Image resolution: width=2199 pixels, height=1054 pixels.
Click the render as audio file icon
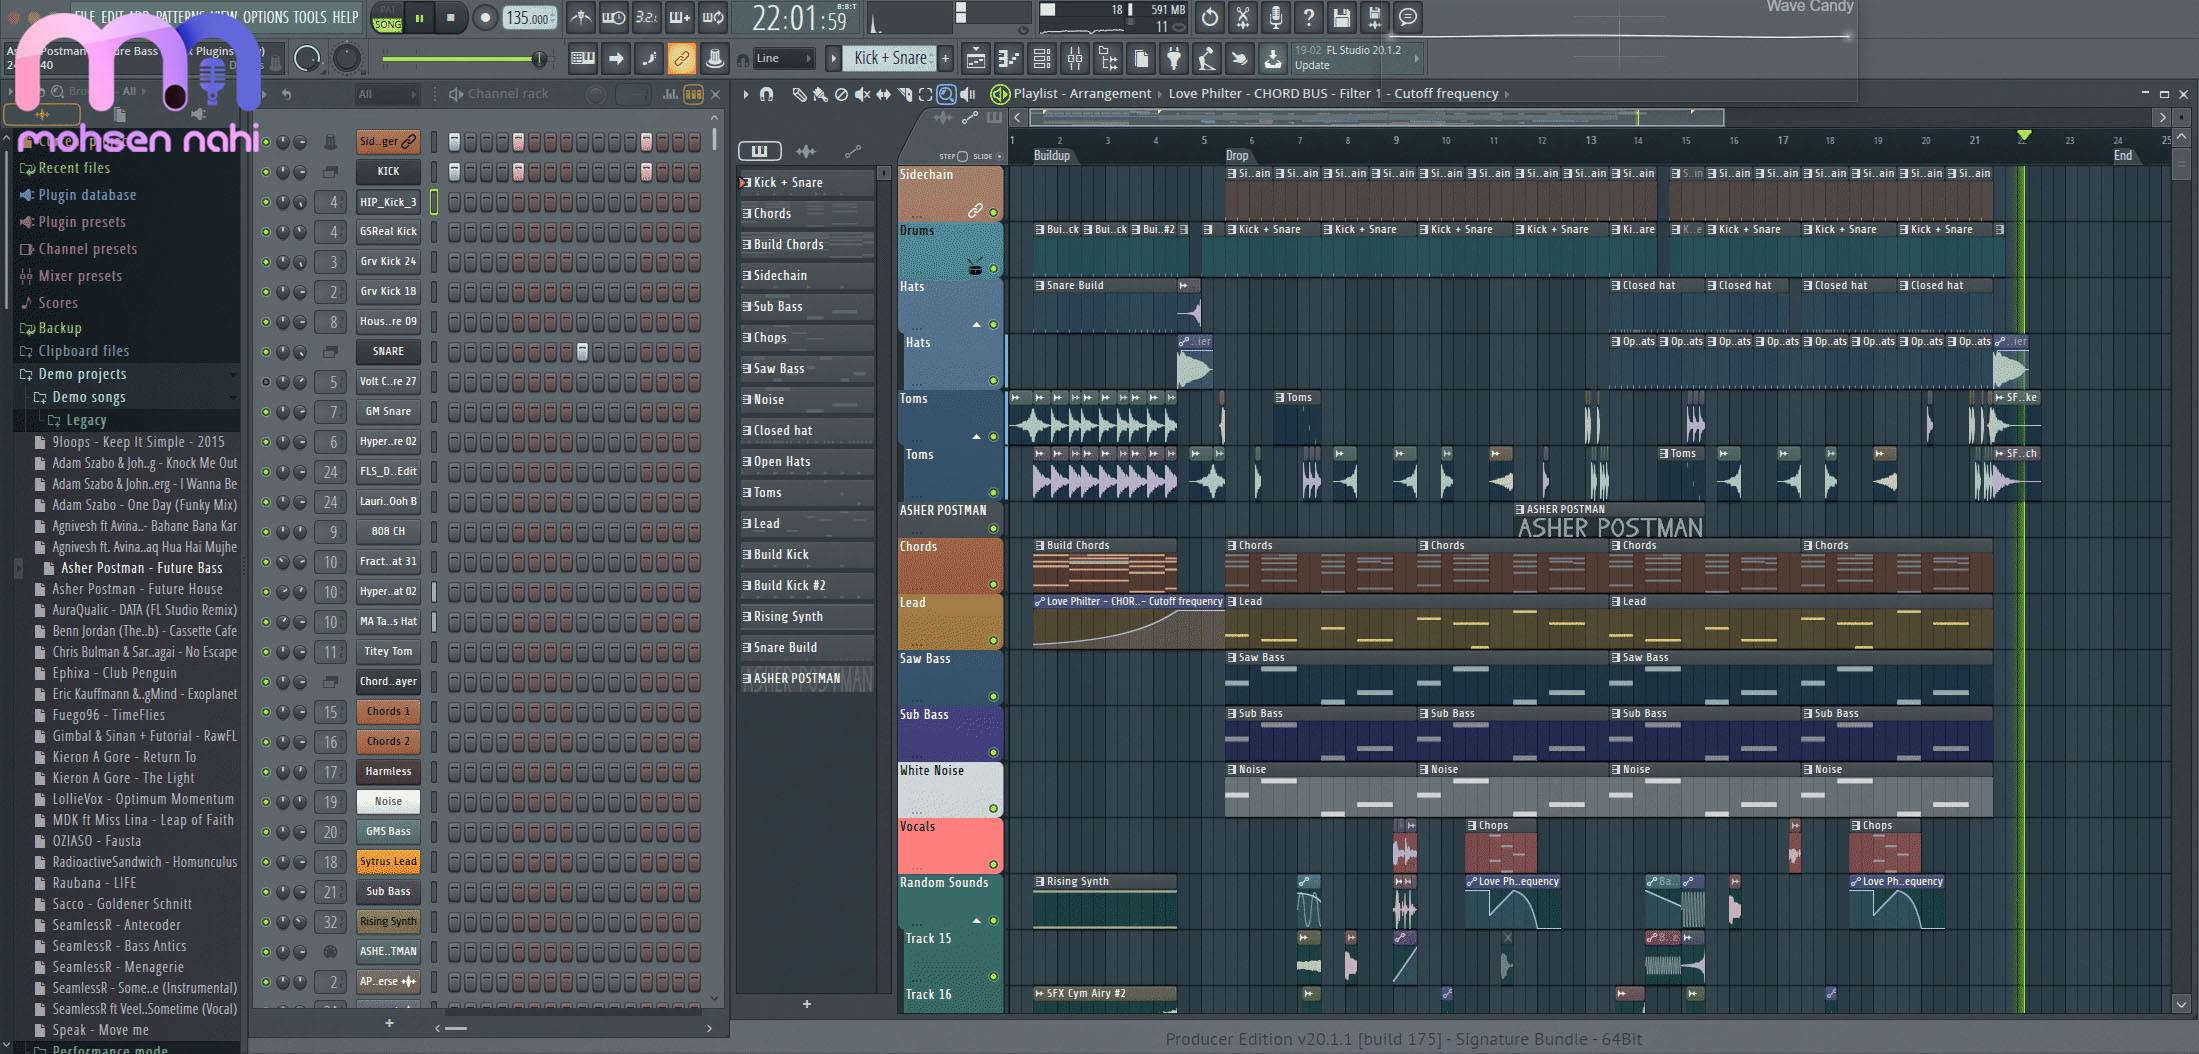tap(1375, 17)
